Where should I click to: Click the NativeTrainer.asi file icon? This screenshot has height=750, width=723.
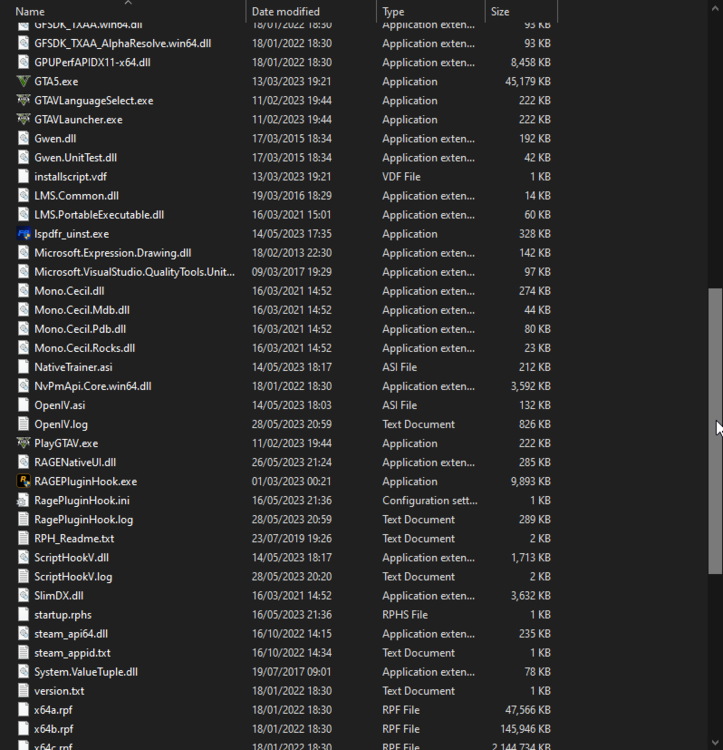(x=23, y=367)
